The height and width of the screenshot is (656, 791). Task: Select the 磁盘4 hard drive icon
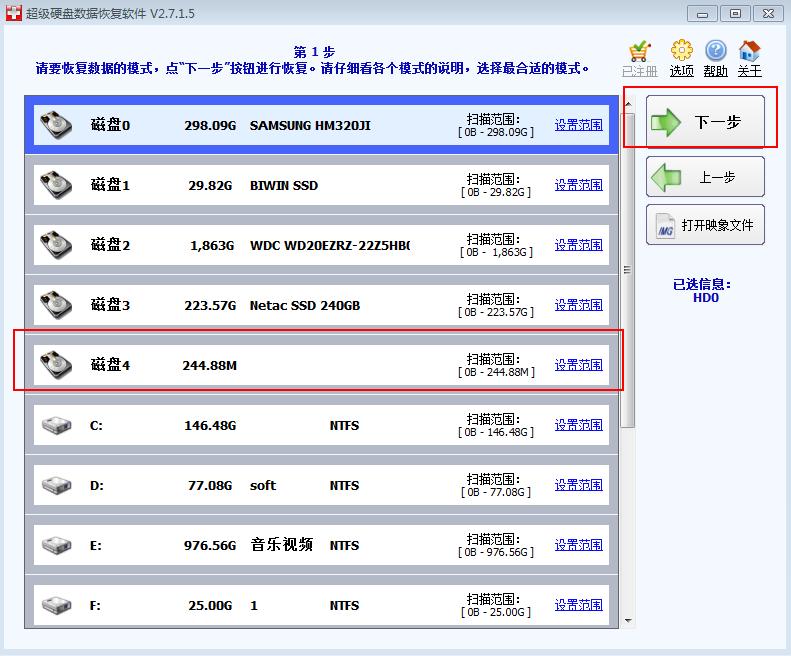point(56,365)
